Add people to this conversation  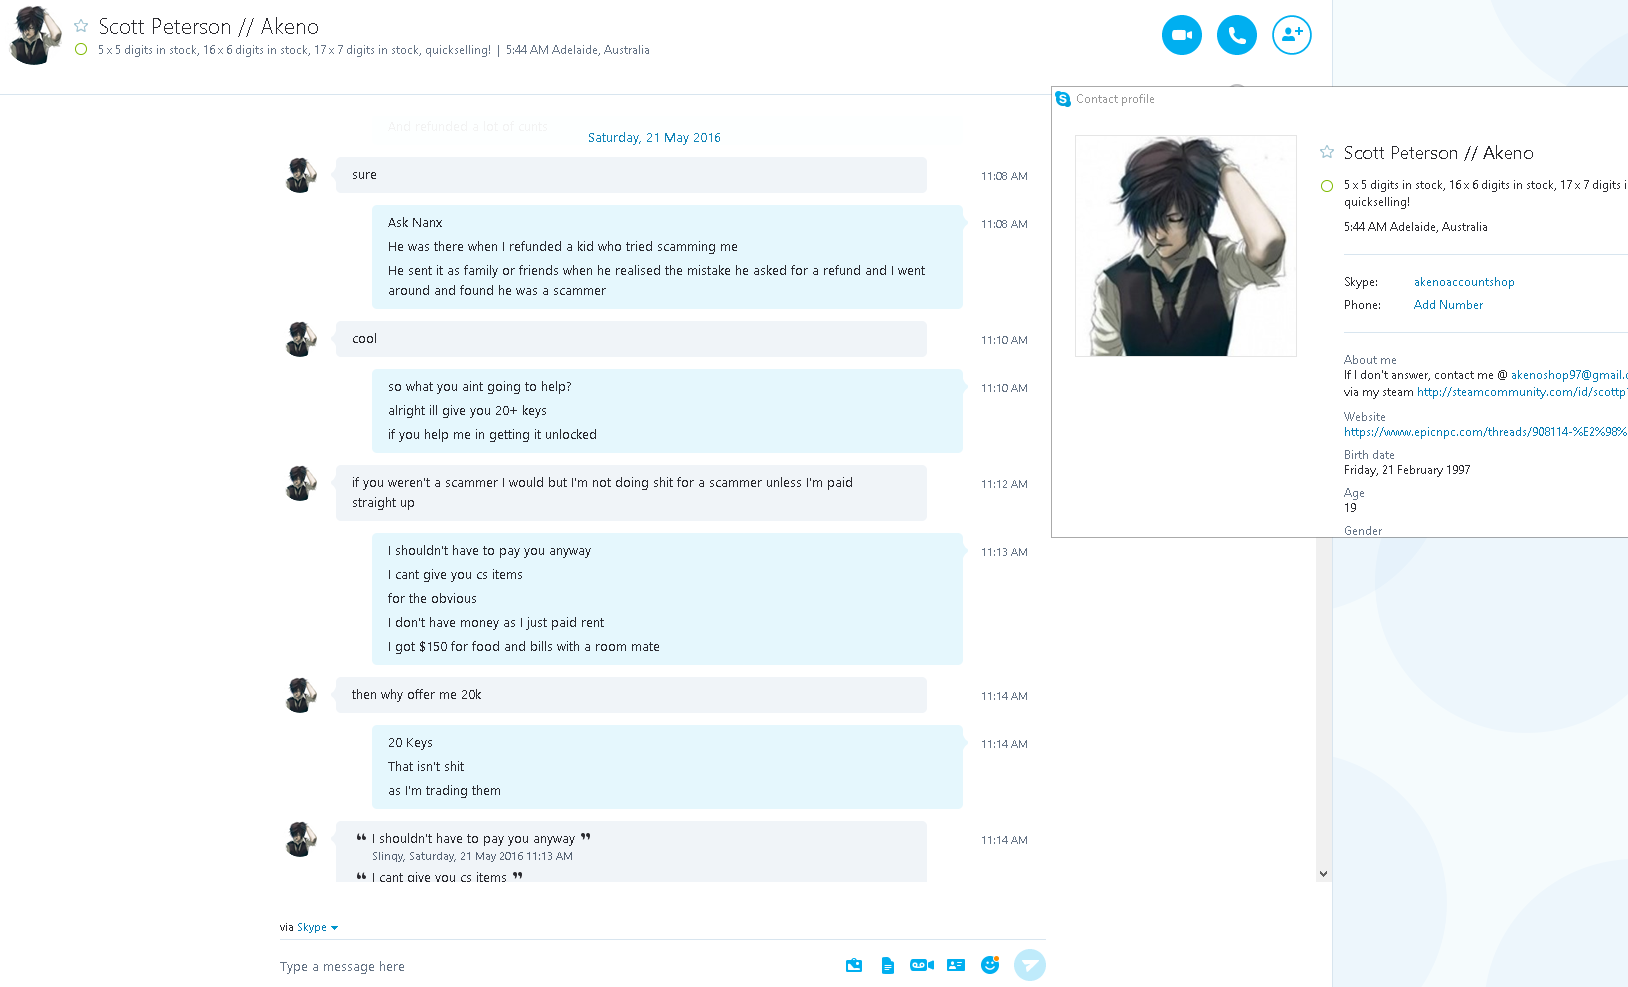[1291, 35]
